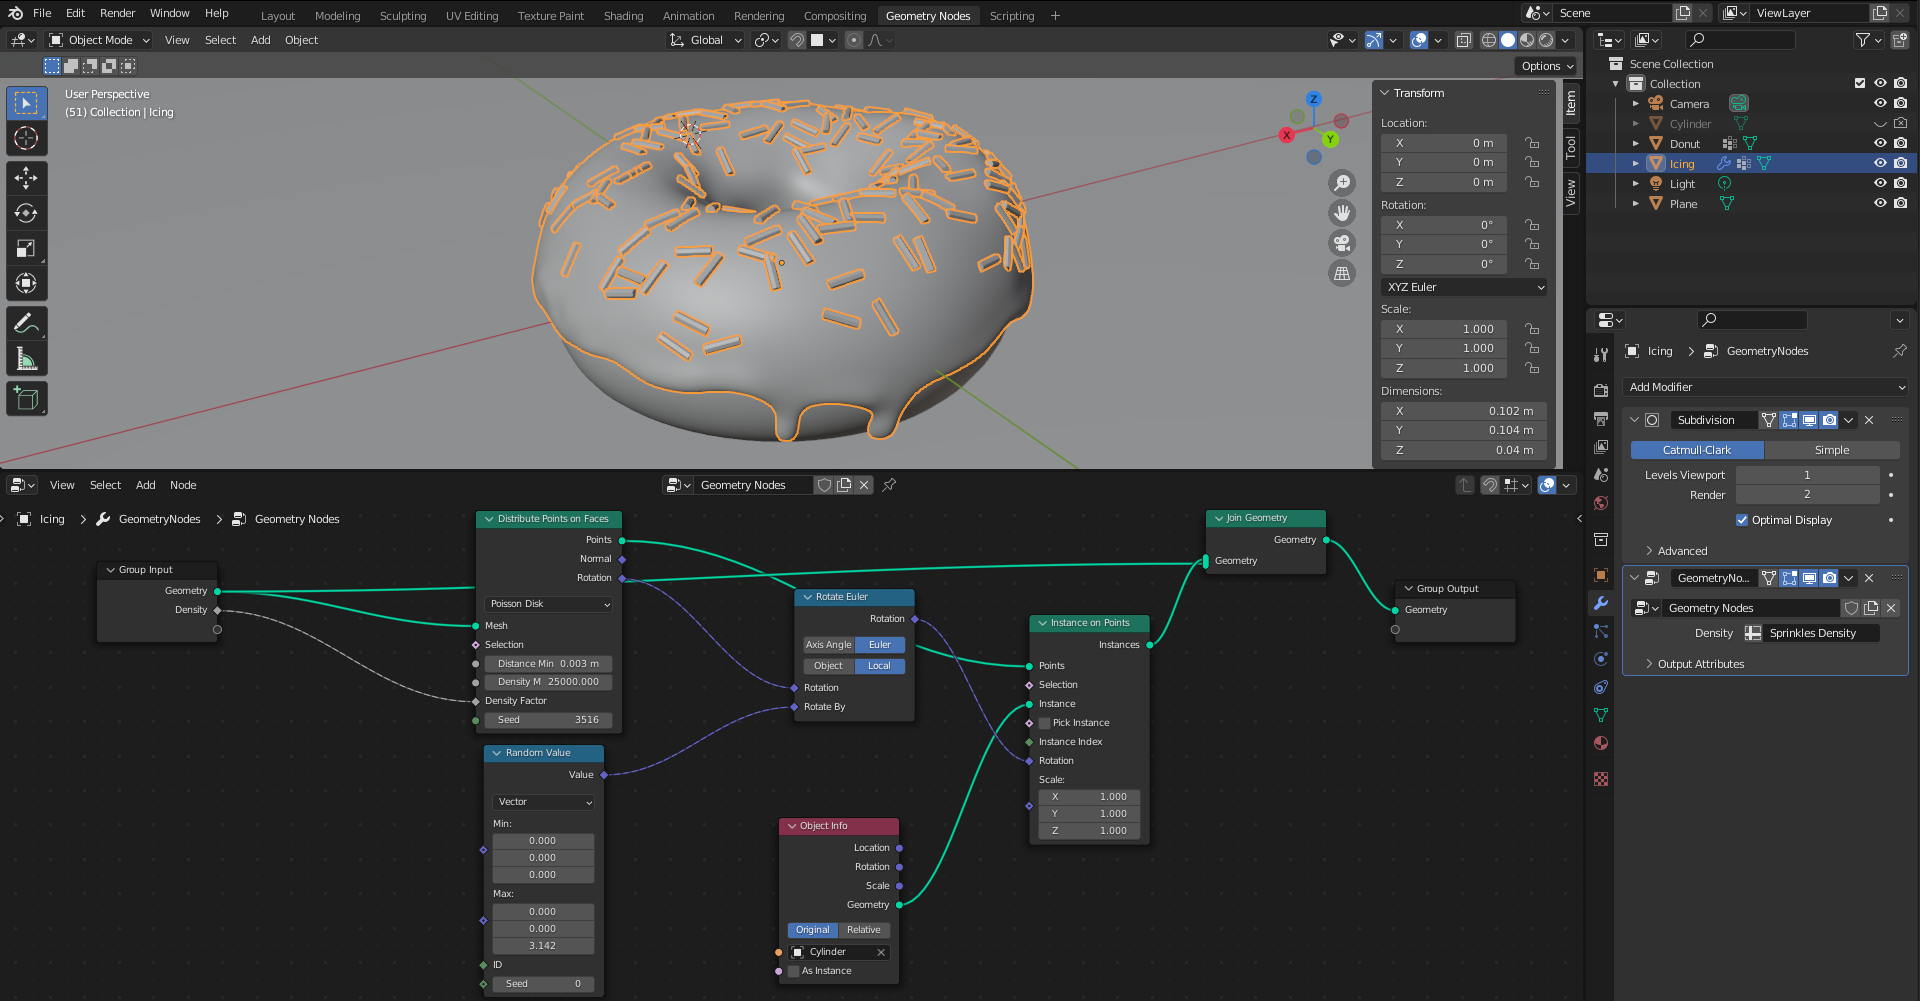Click the camera view gizmo icon

pyautogui.click(x=1342, y=243)
